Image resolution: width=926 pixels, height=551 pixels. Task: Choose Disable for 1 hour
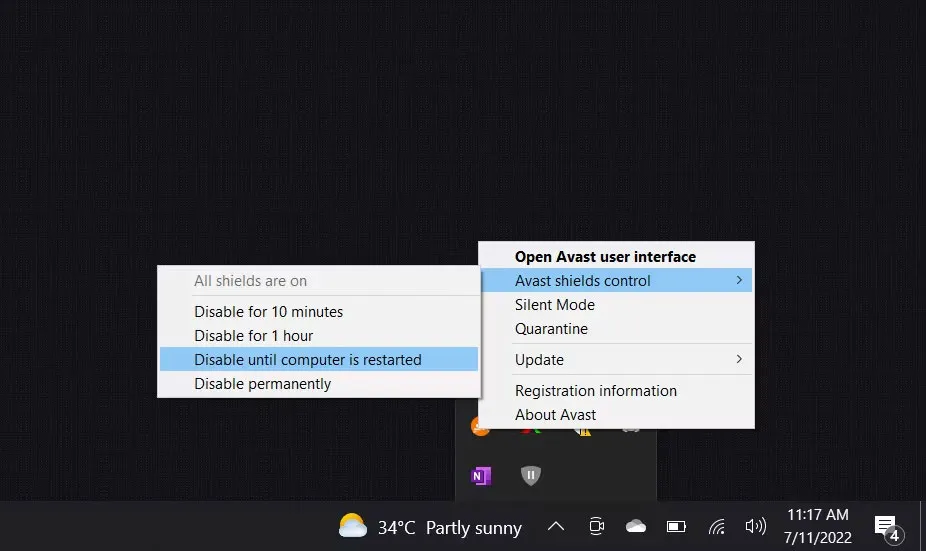point(254,336)
